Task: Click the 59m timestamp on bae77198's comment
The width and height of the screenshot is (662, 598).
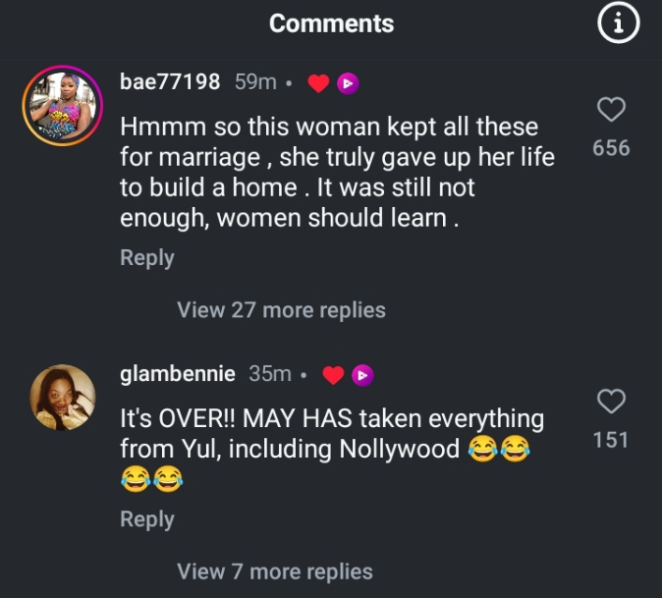Action: (x=255, y=83)
